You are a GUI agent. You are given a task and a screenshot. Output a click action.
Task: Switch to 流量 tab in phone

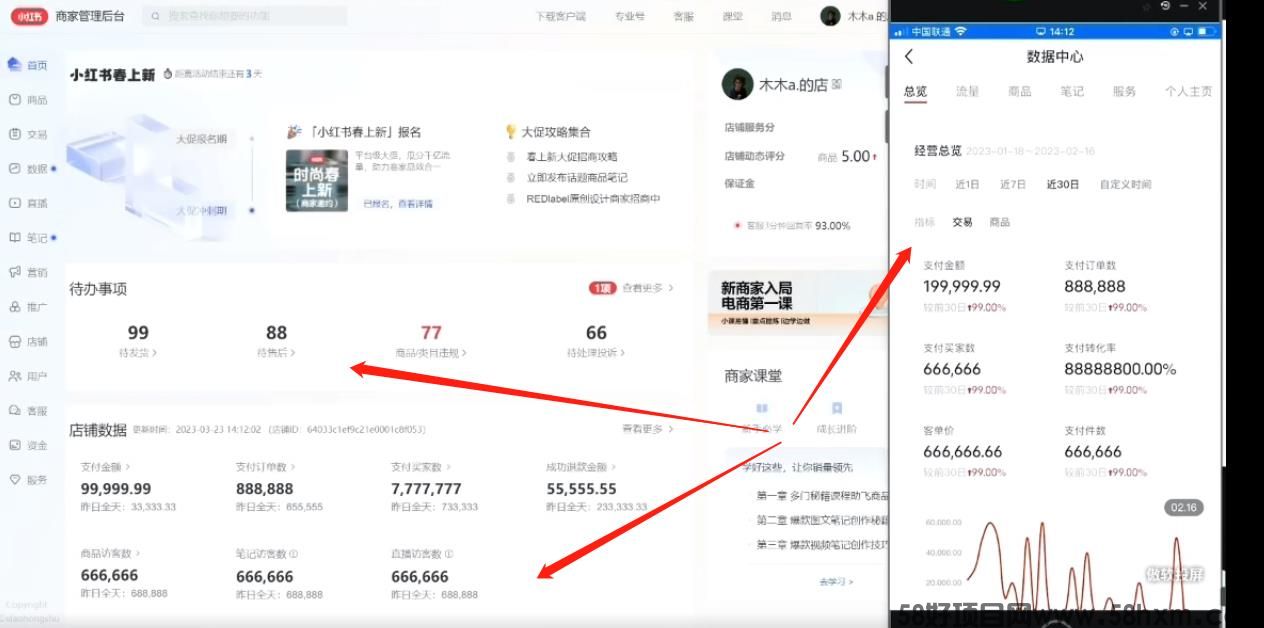[x=967, y=91]
